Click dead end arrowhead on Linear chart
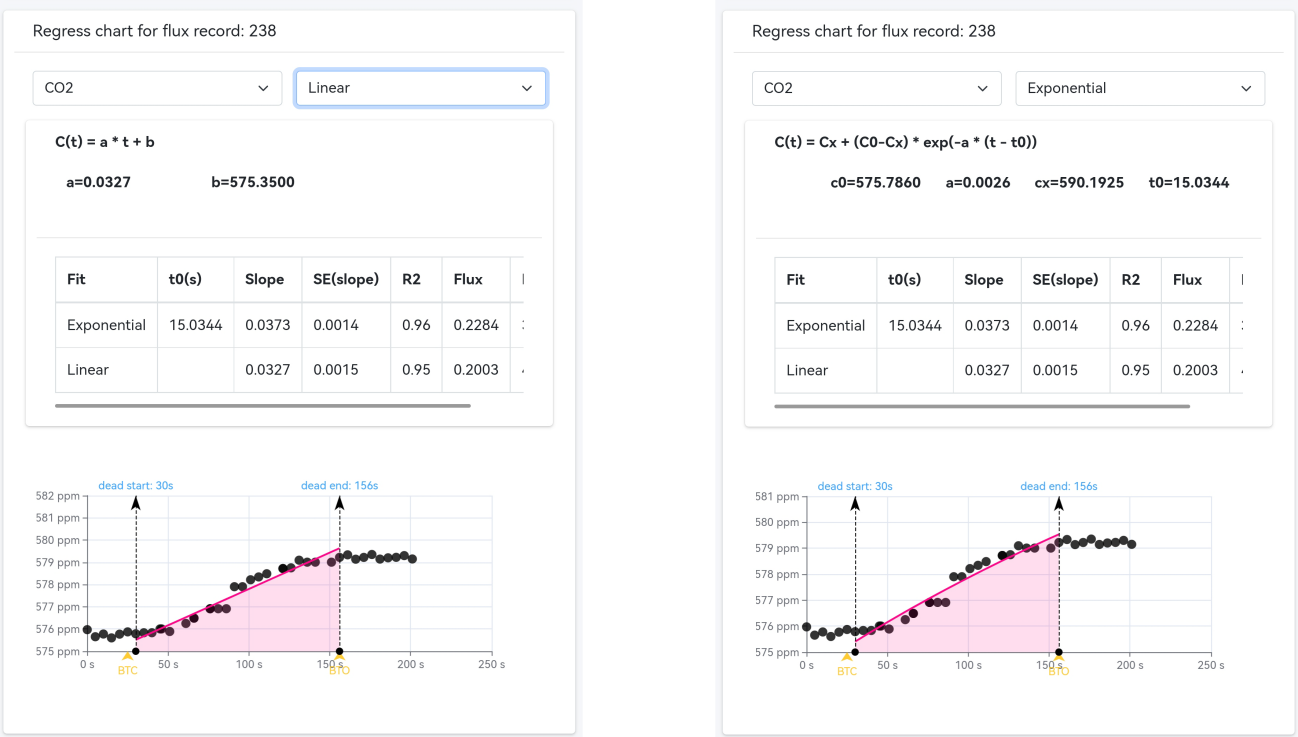Screen dimensions: 1298x737 (x=340, y=502)
